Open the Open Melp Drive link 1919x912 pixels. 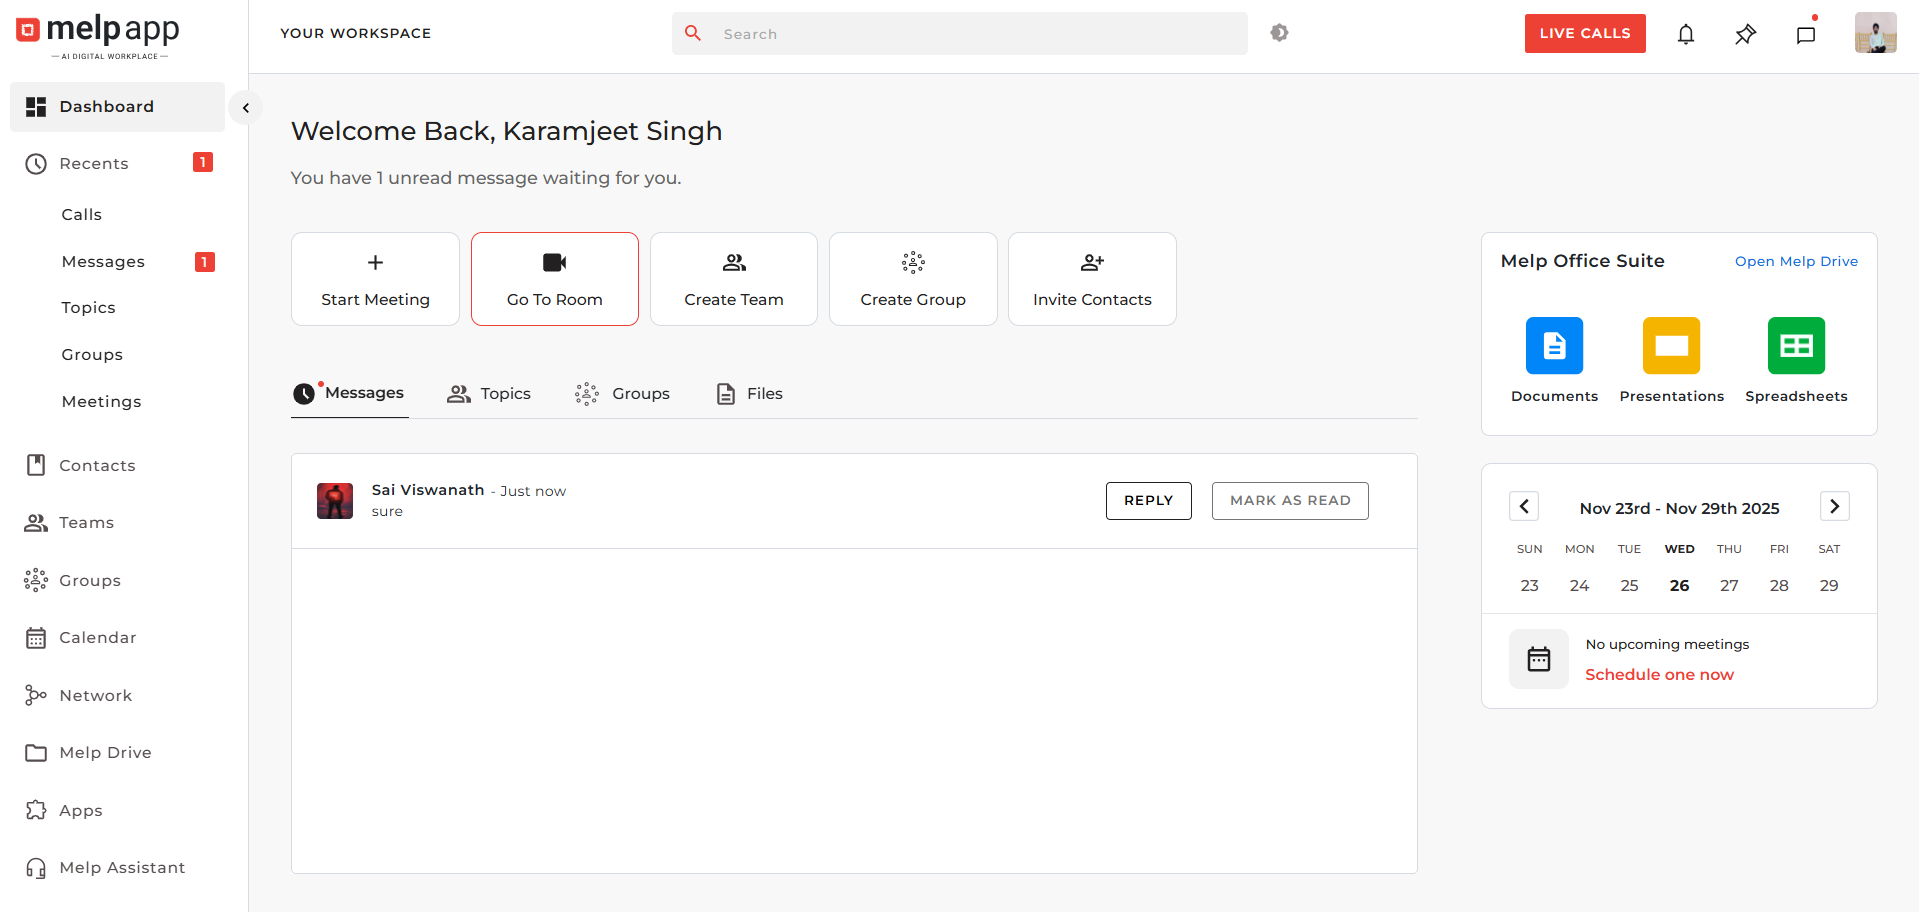tap(1796, 262)
